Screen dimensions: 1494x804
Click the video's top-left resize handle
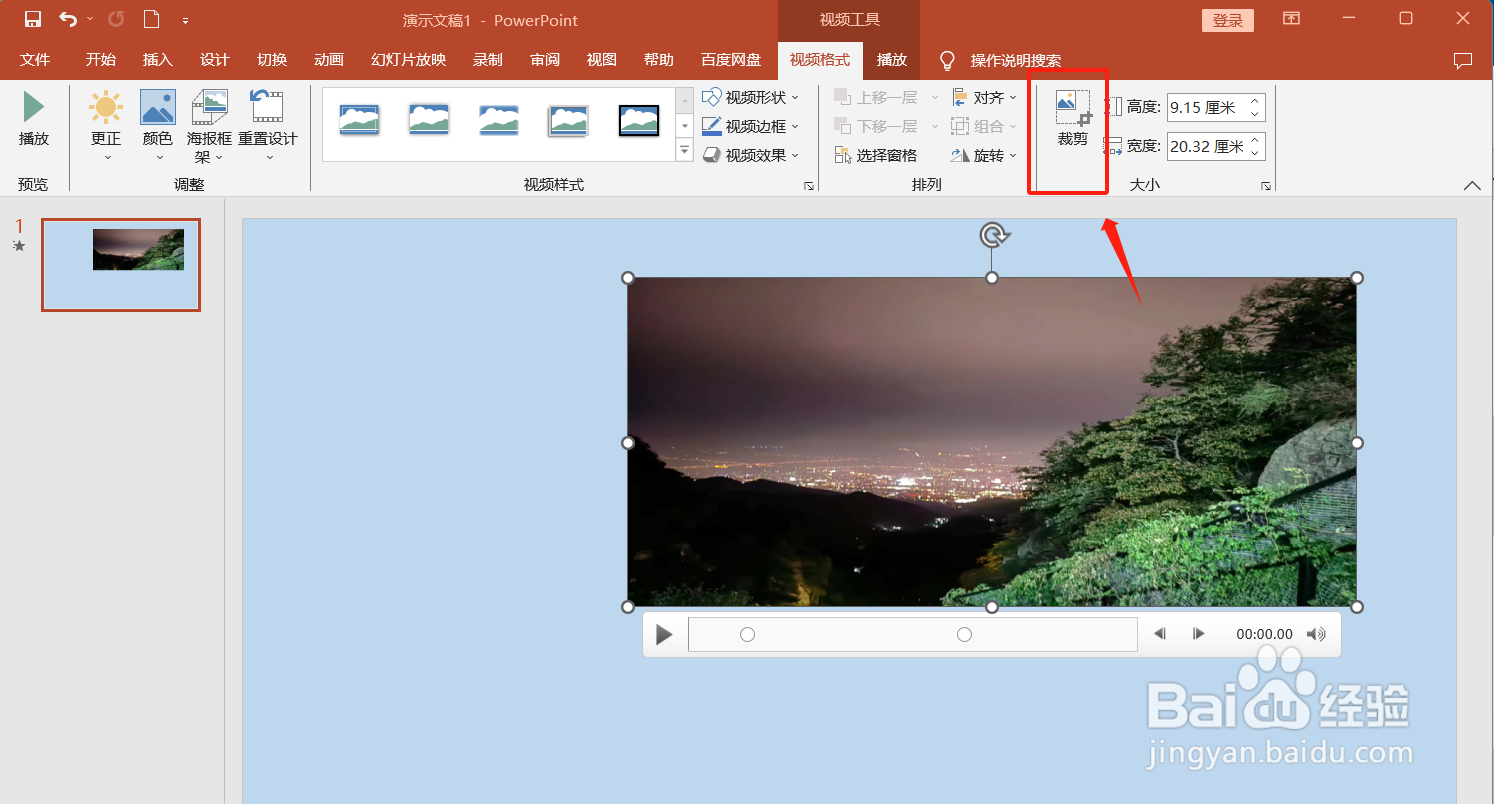[x=628, y=277]
